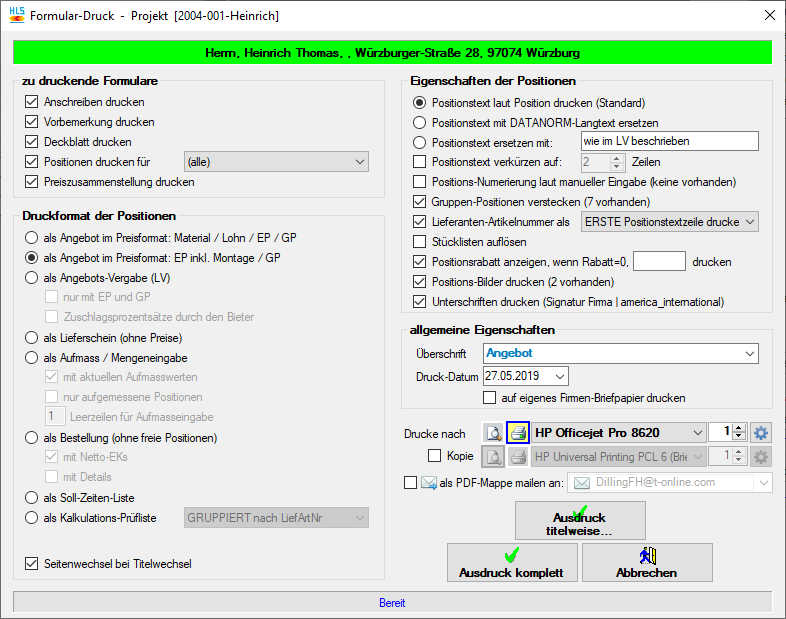786x619 pixels.
Task: Click the mail envelope icon for PDF-Mappe
Action: (428, 483)
